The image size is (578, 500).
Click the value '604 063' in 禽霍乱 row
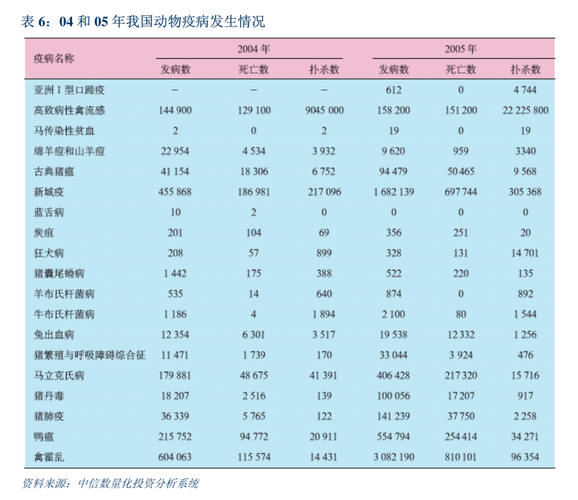point(175,457)
